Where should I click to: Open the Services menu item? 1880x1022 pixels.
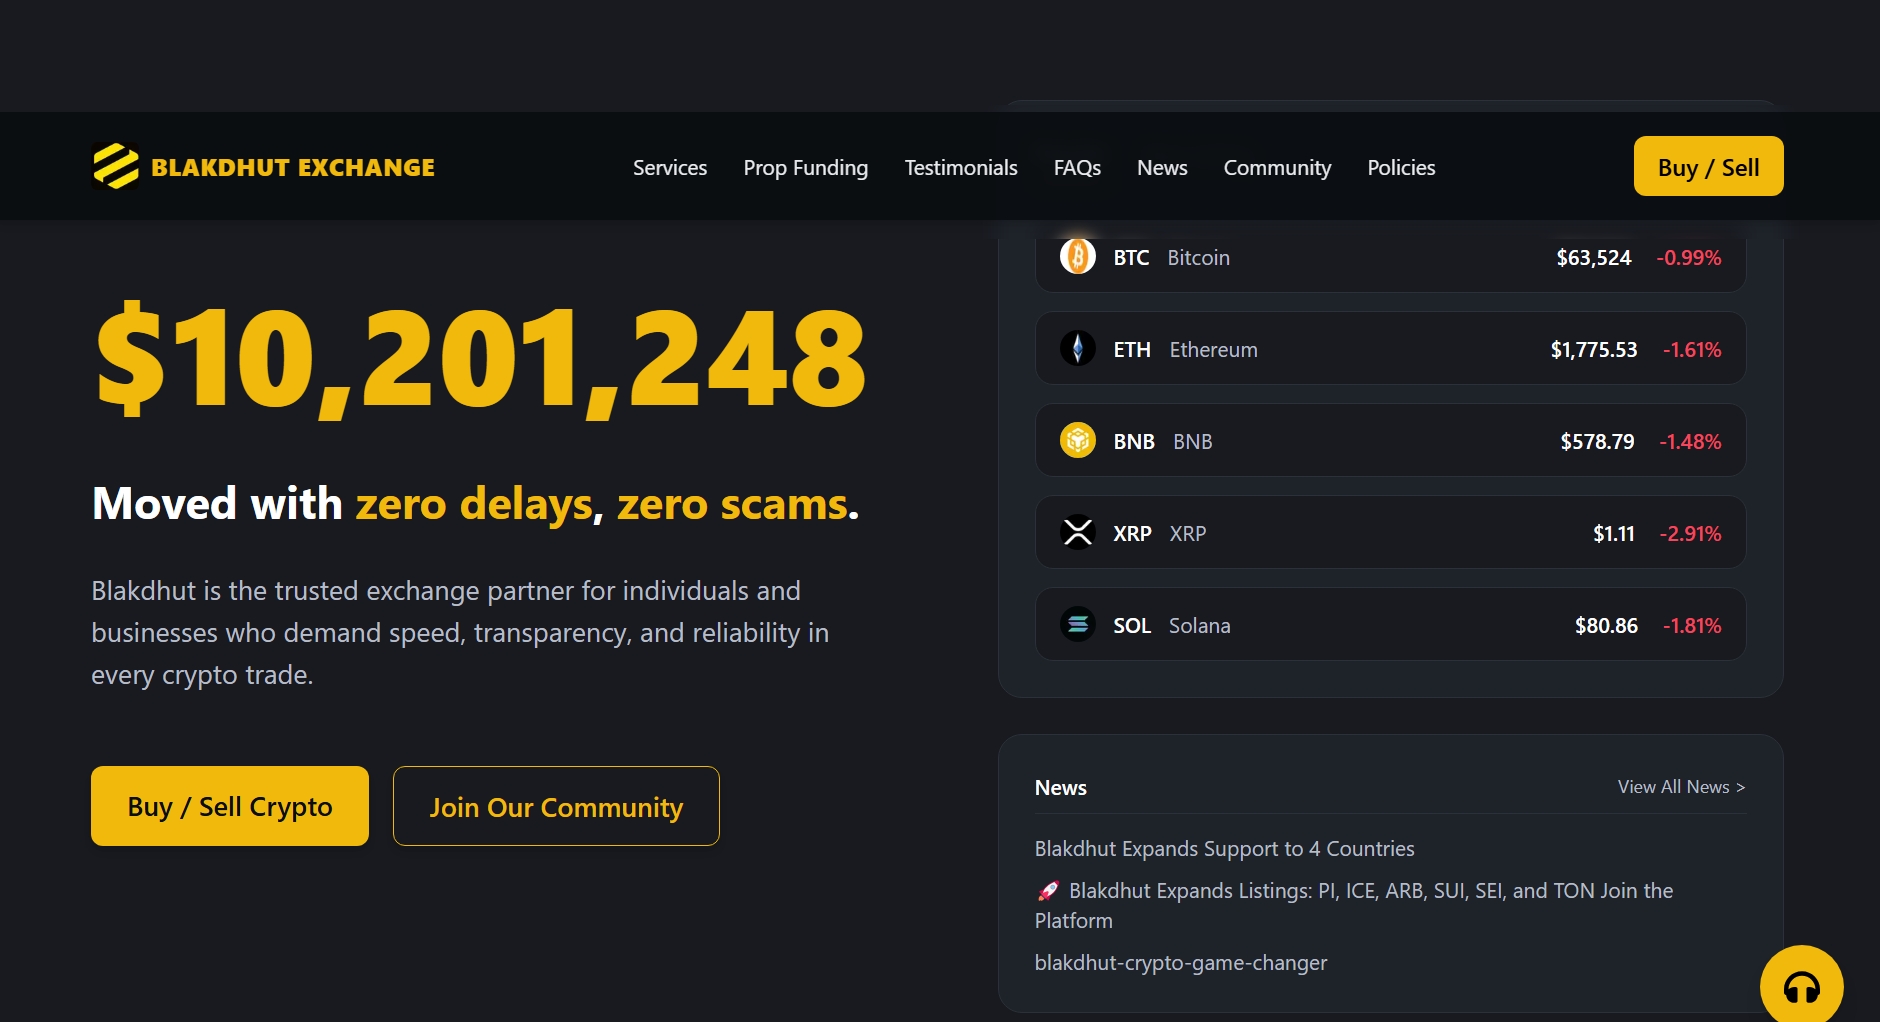(670, 168)
